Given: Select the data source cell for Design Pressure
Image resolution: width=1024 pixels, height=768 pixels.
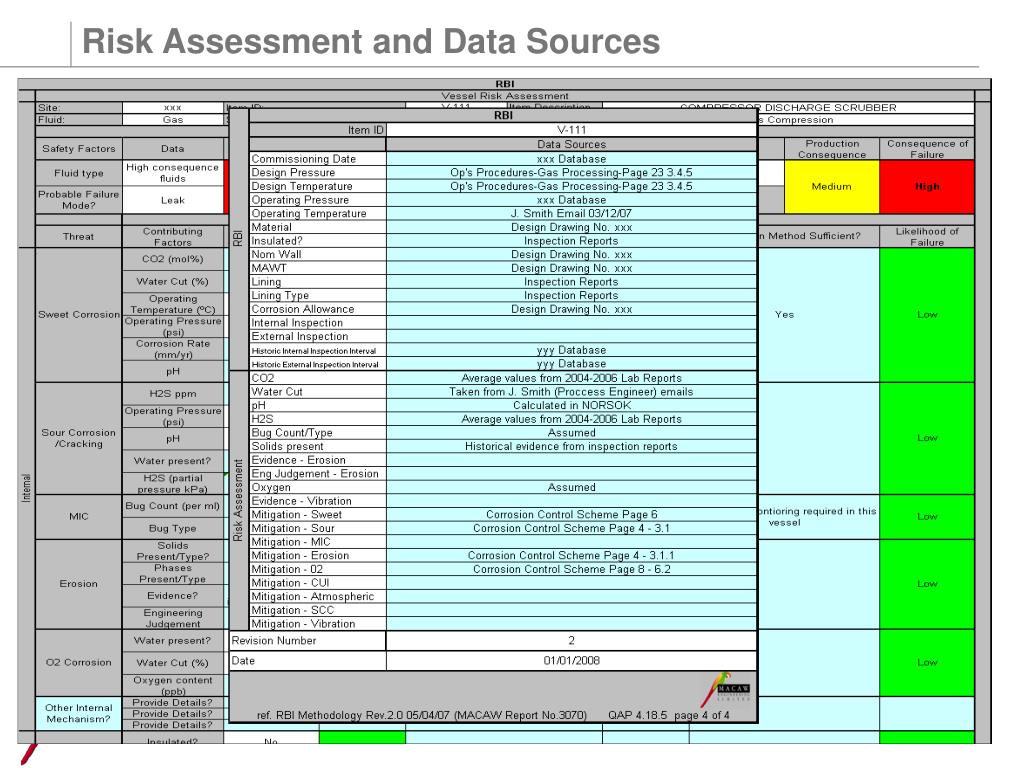Looking at the screenshot, I should pos(571,172).
